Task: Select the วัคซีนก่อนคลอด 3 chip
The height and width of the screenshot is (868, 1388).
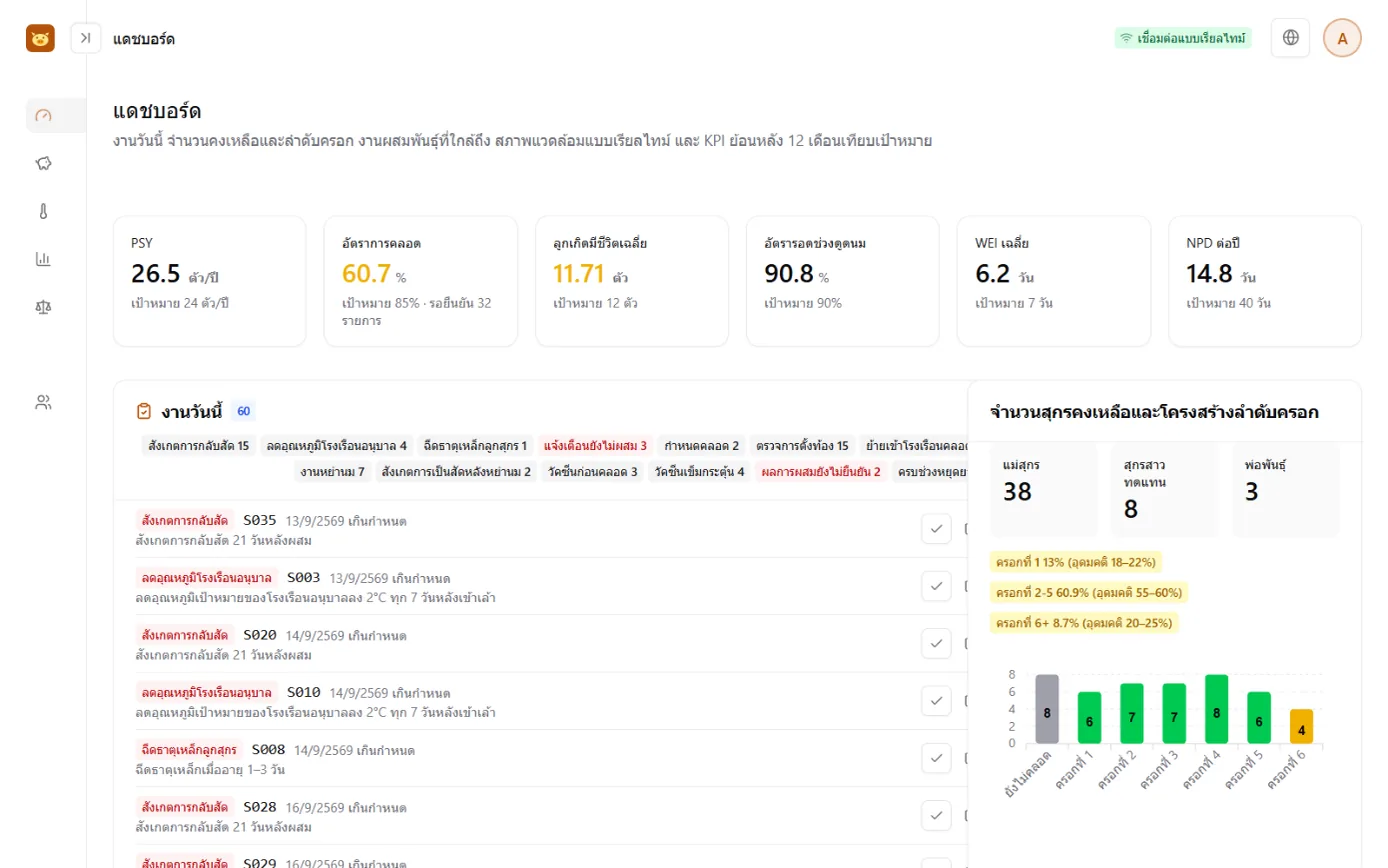Action: tap(592, 472)
